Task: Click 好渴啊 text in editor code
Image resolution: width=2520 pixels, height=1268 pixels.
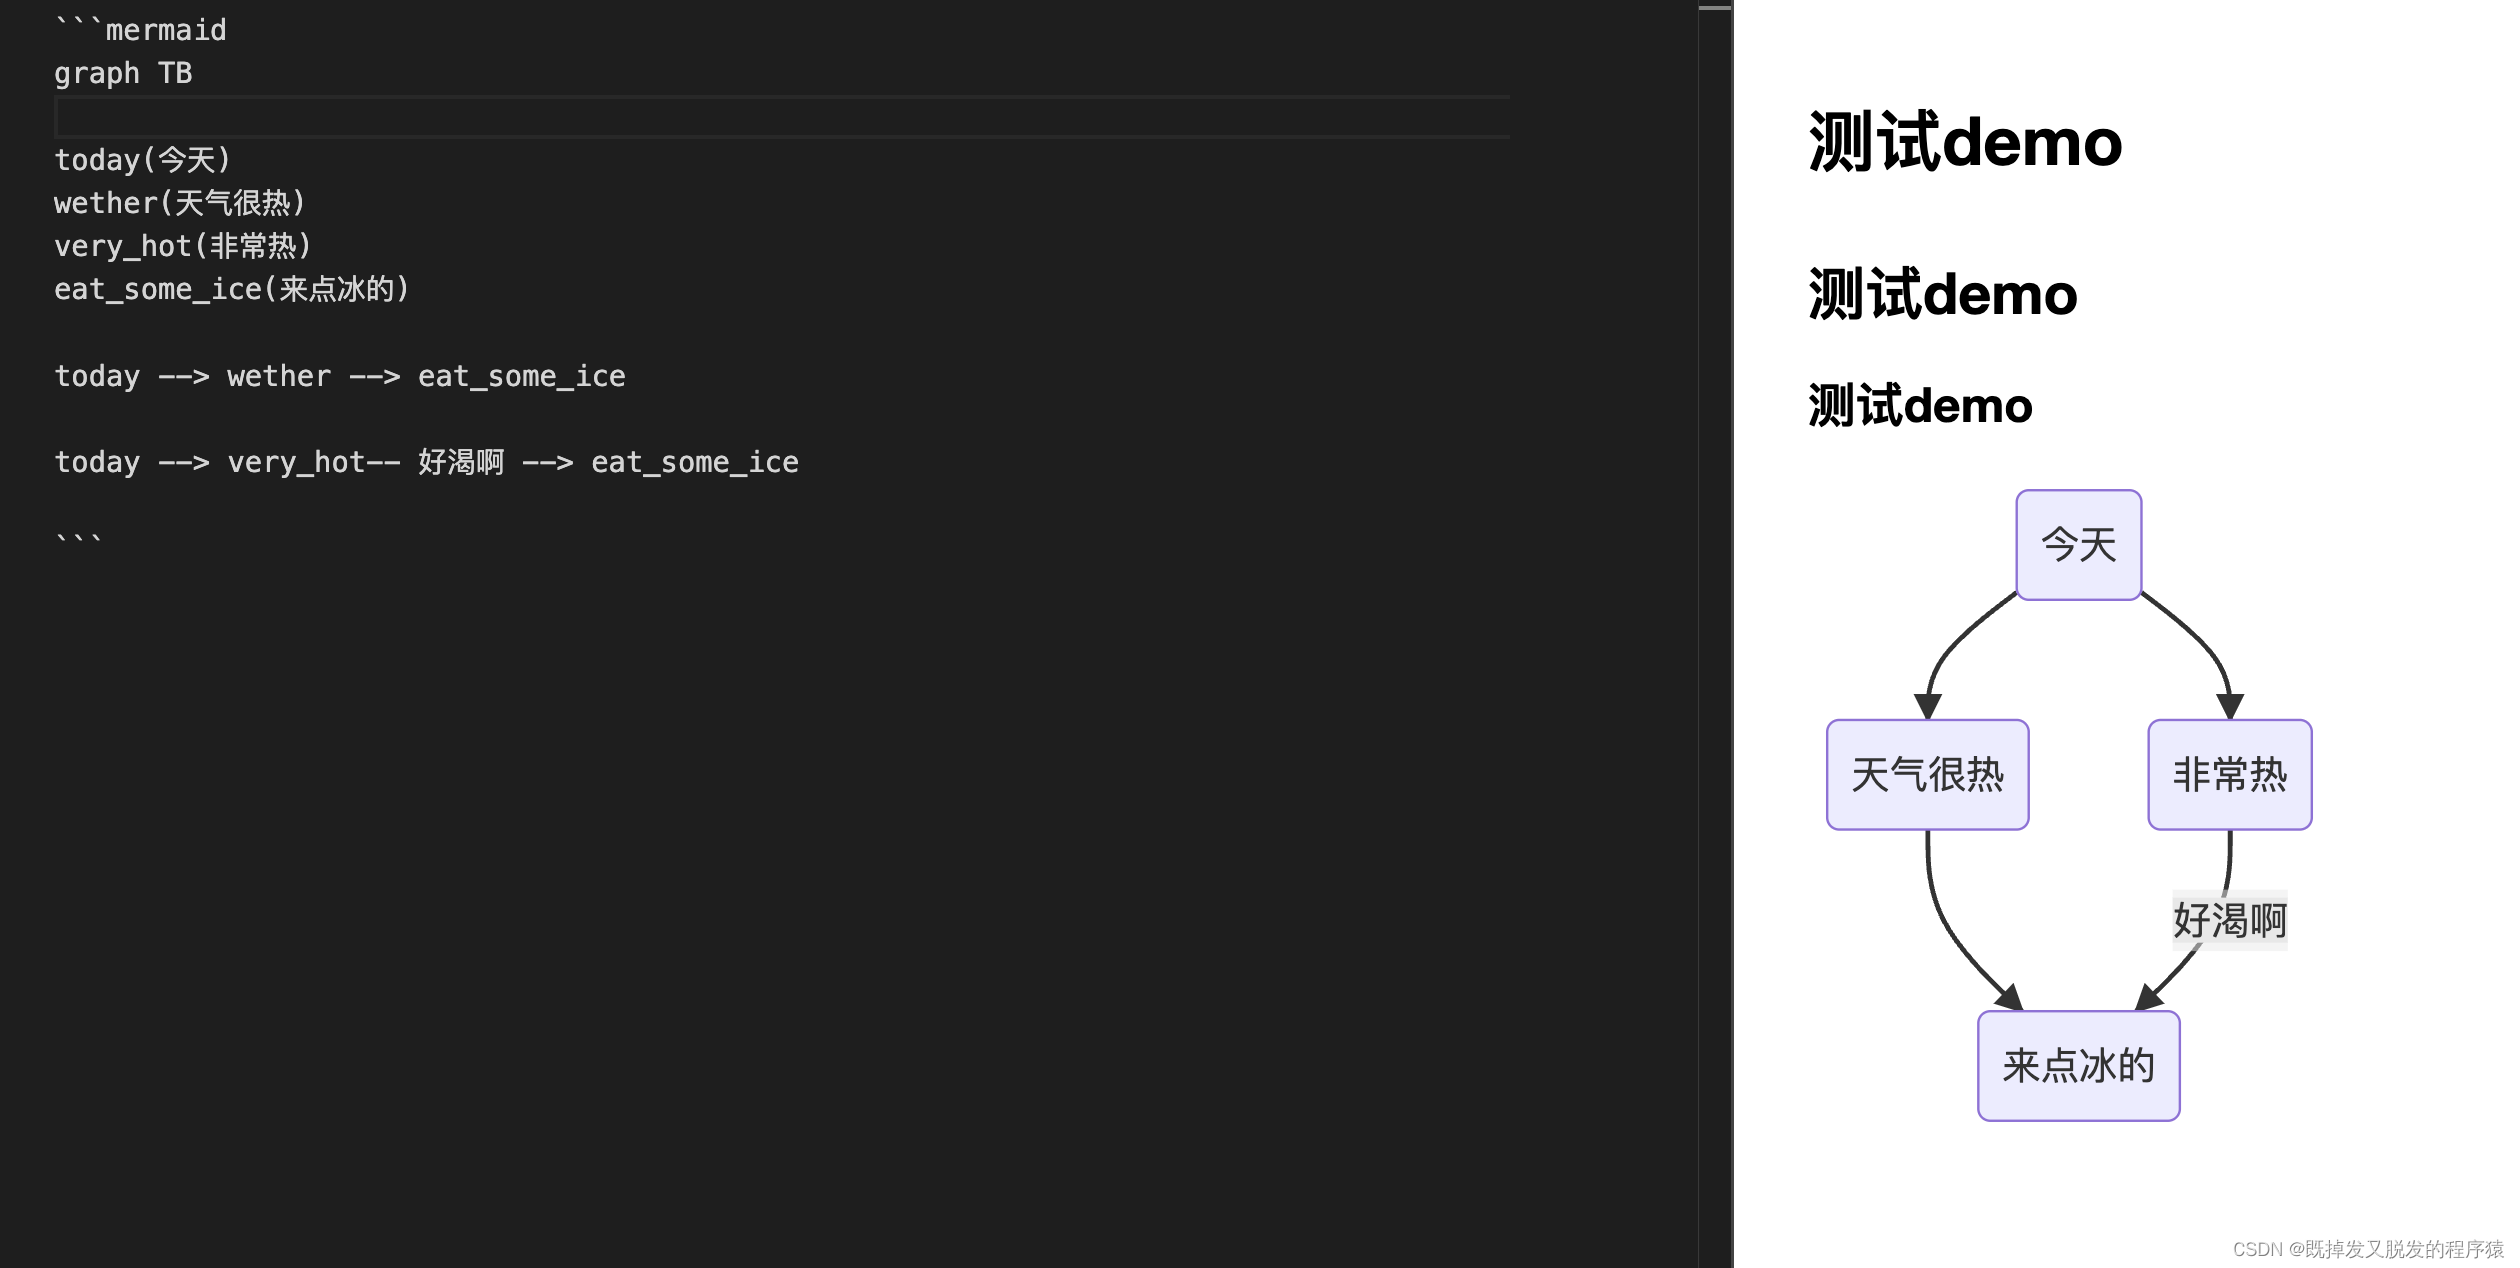Action: click(x=461, y=462)
